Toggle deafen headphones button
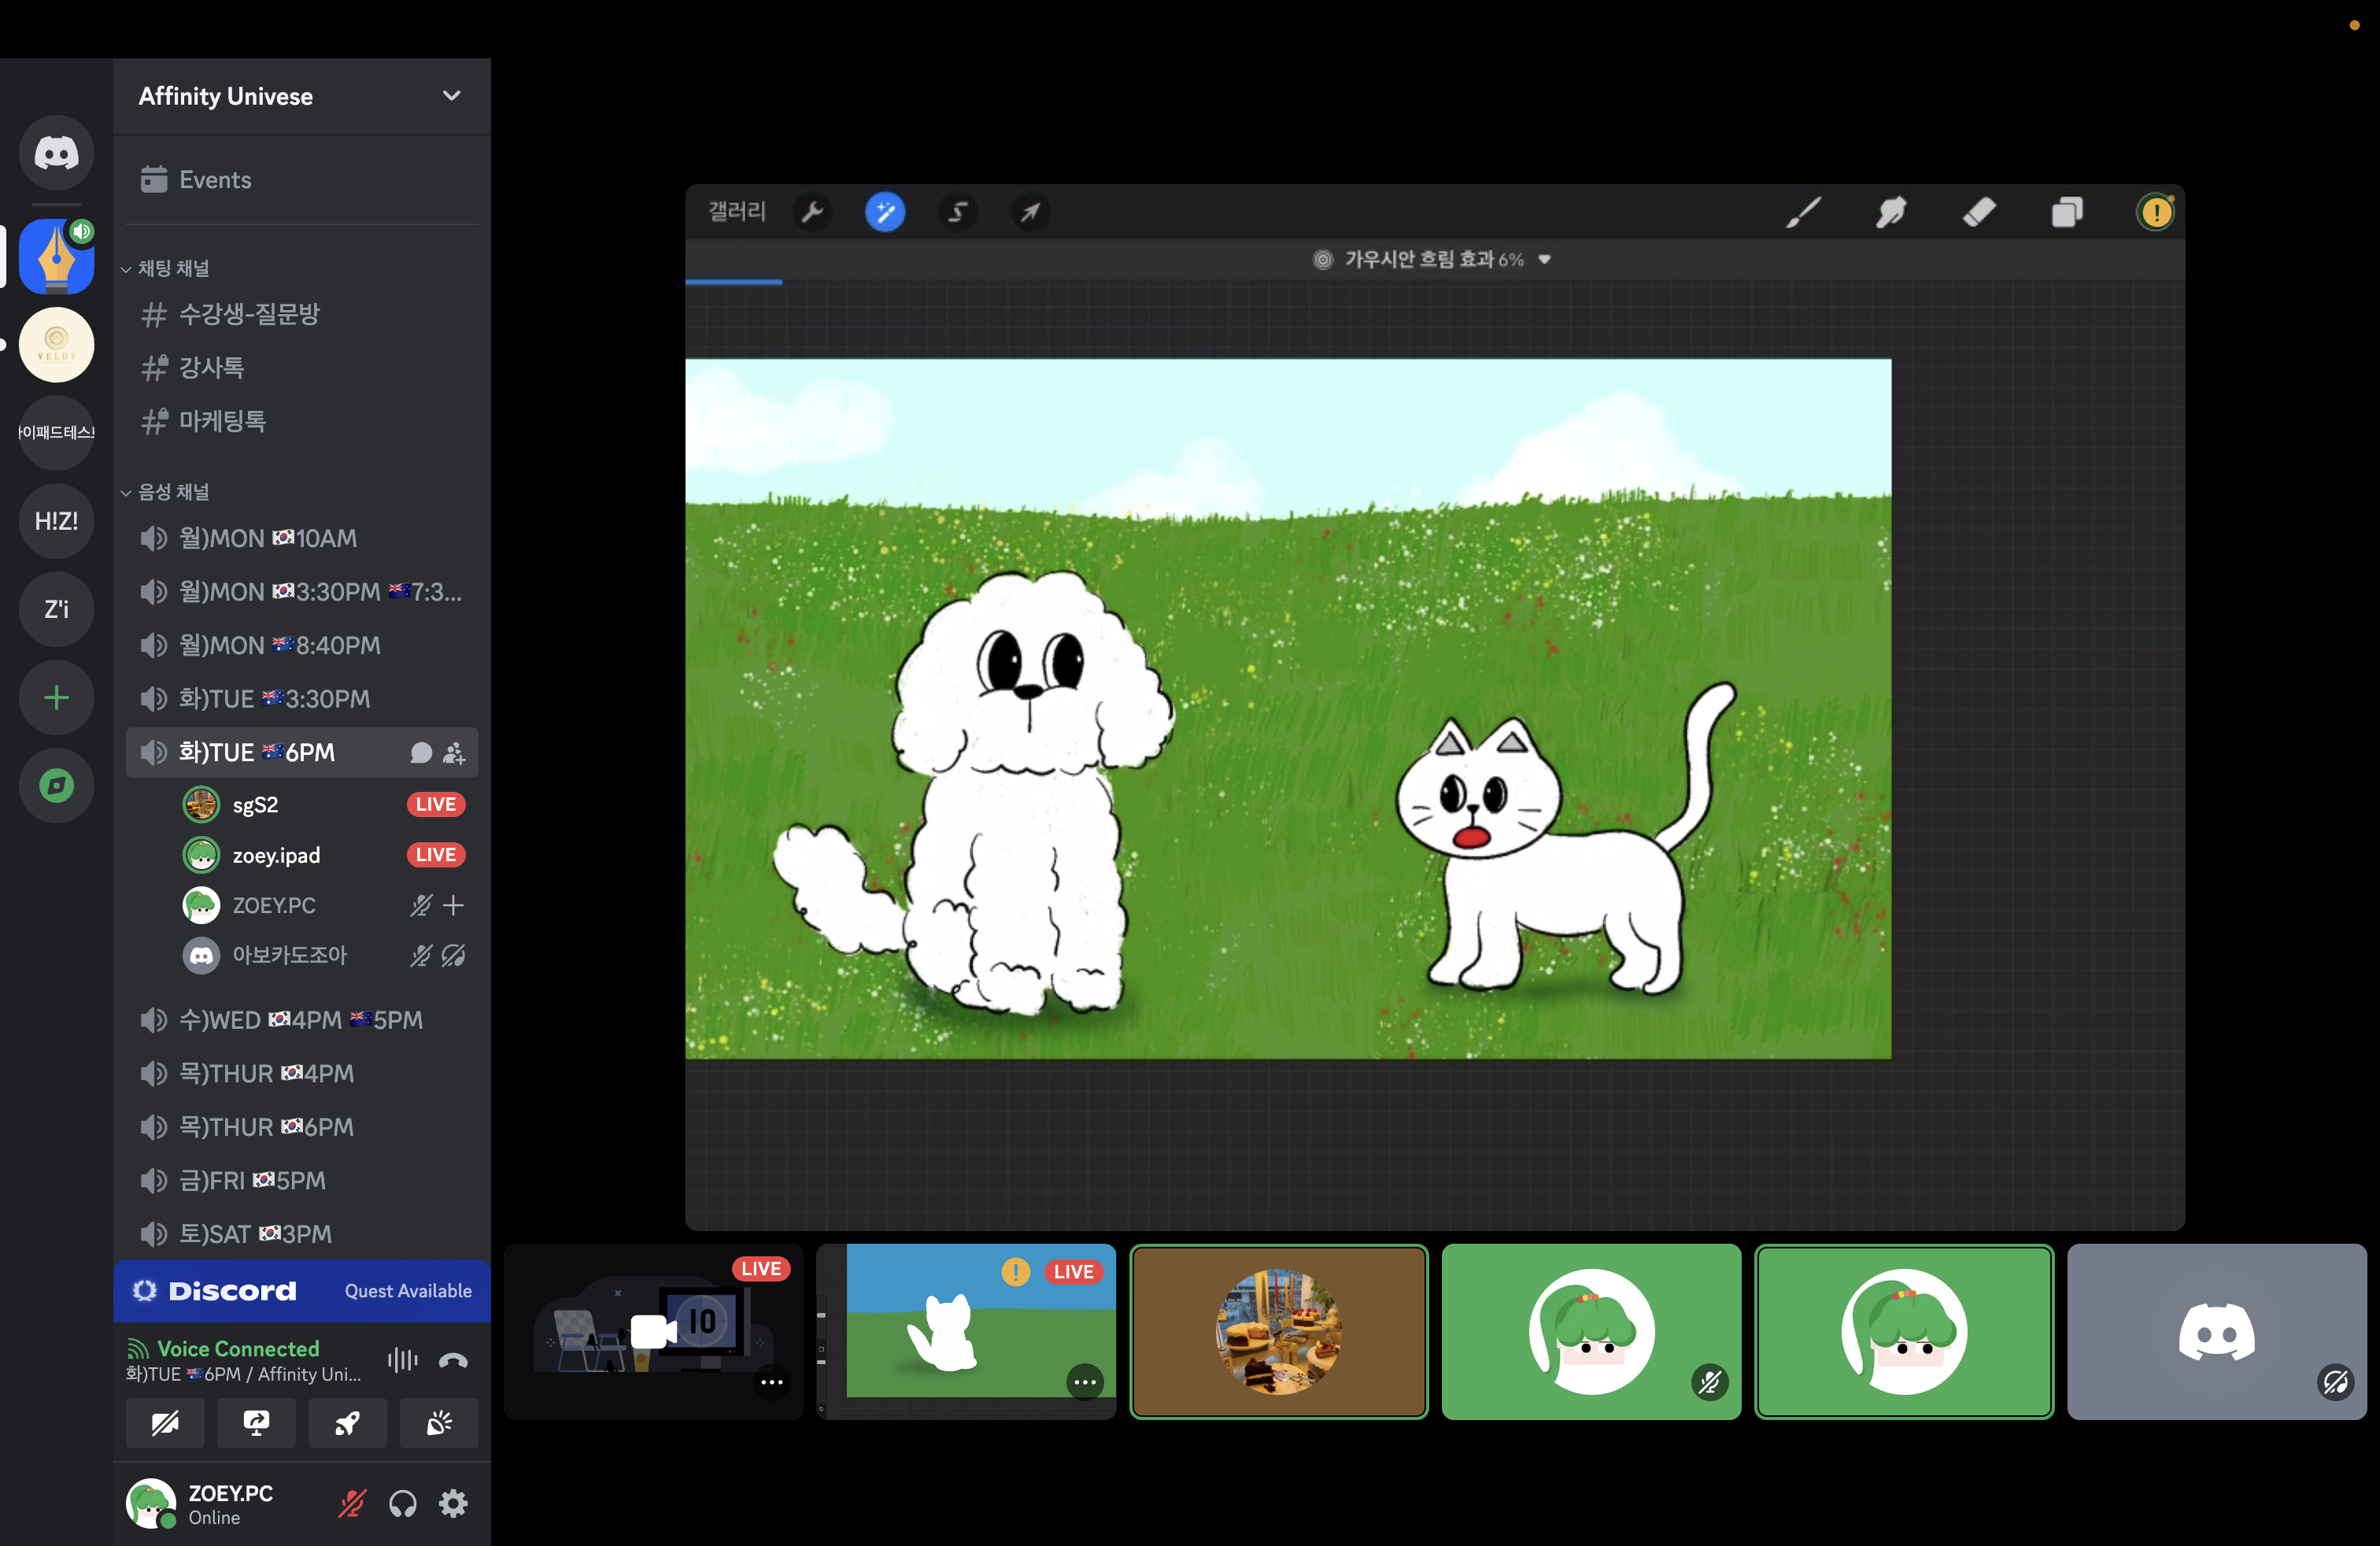Viewport: 2380px width, 1546px height. tap(403, 1503)
